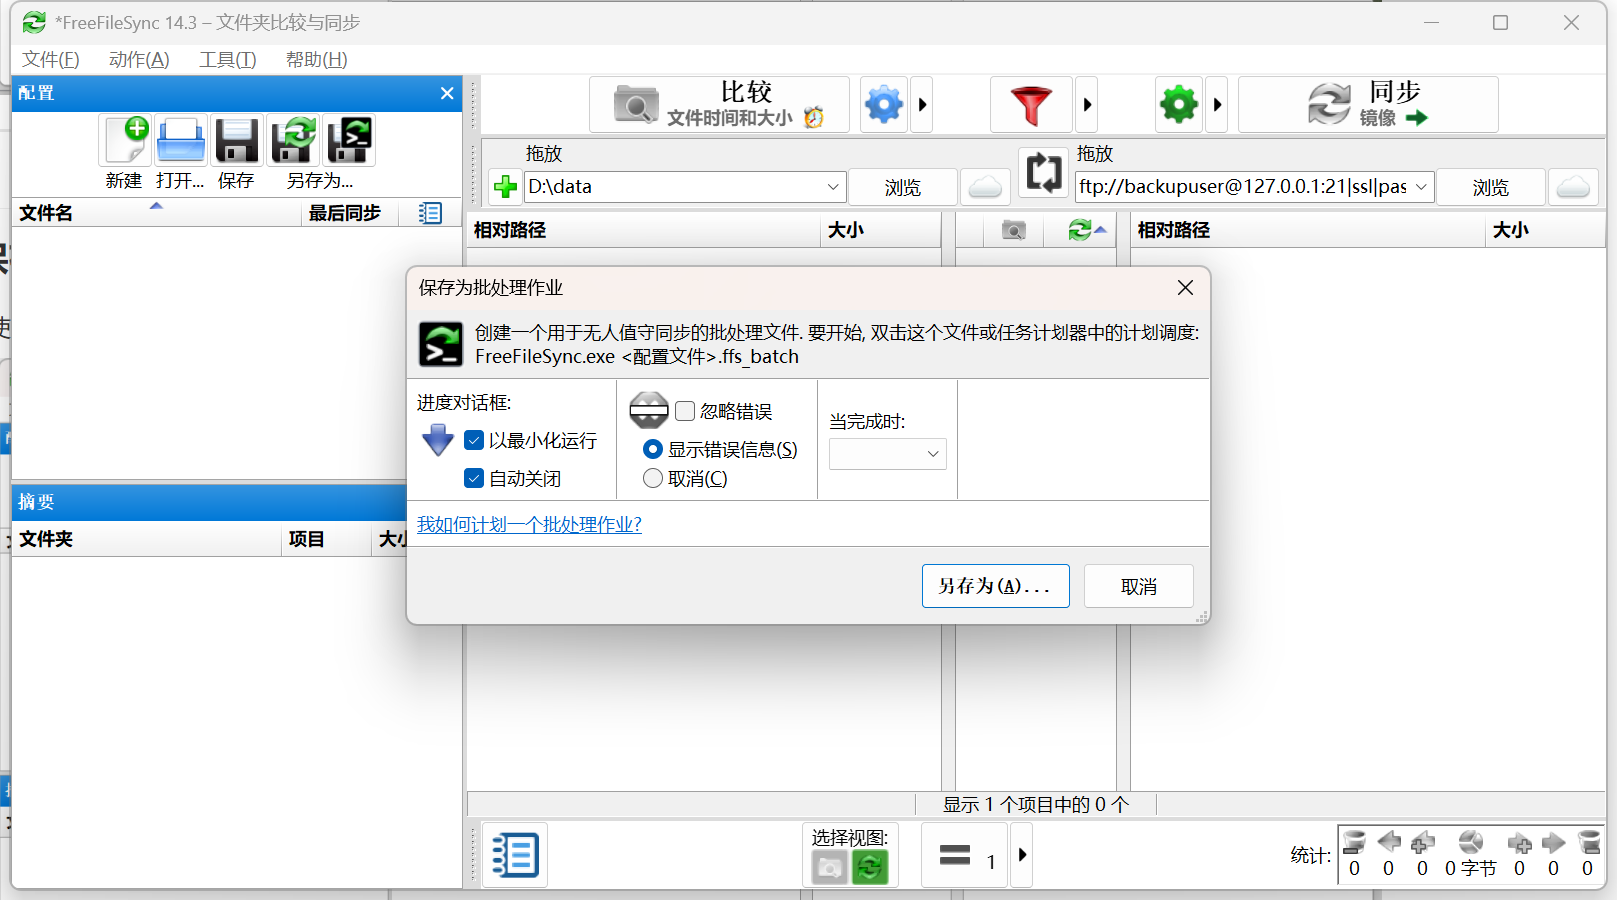The height and width of the screenshot is (900, 1617).
Task: Expand arrow next to sync settings gear
Action: point(1217,104)
